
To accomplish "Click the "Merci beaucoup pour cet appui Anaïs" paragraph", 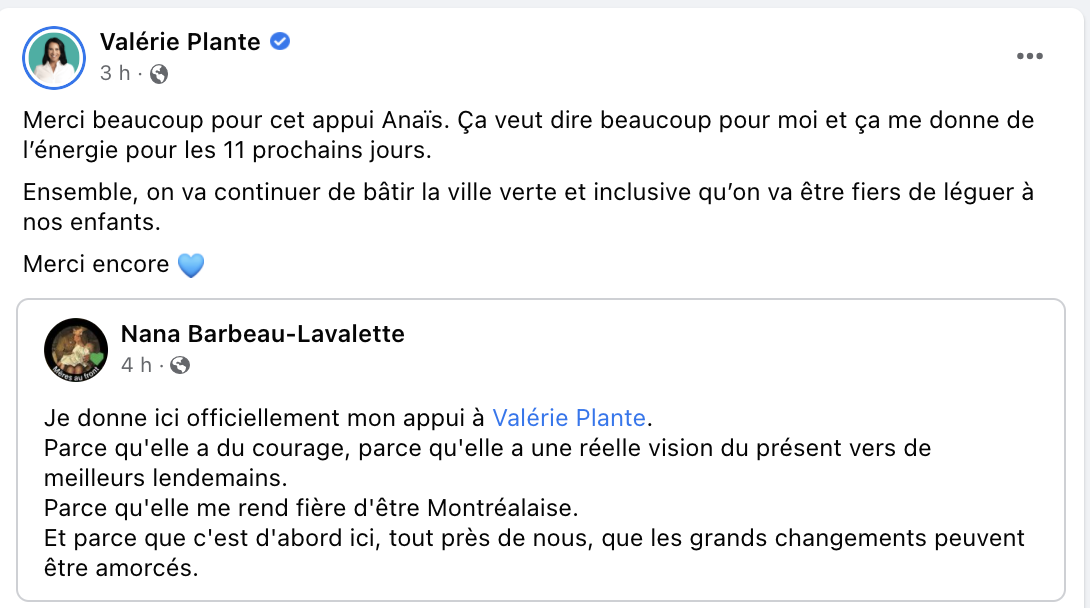I will click(528, 135).
